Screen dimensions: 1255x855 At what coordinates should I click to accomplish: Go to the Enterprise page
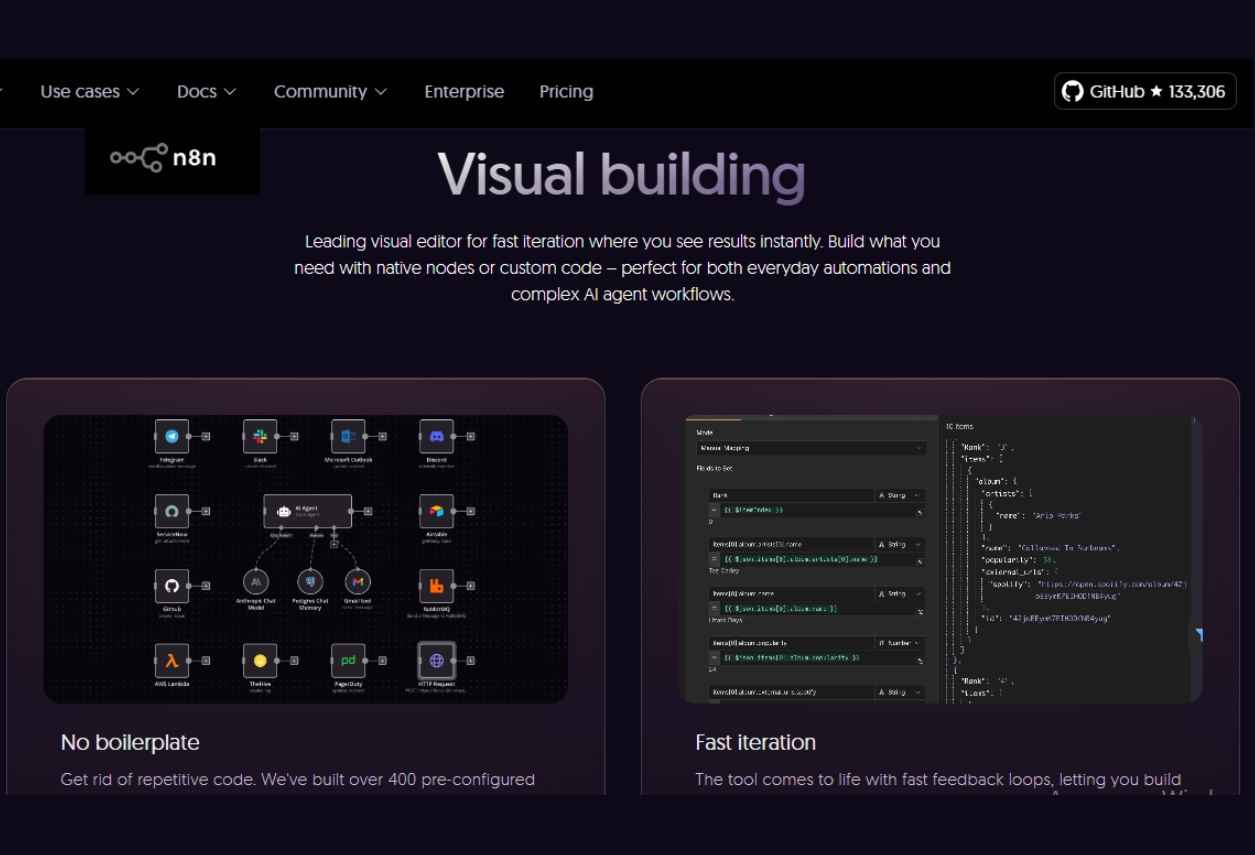click(464, 92)
